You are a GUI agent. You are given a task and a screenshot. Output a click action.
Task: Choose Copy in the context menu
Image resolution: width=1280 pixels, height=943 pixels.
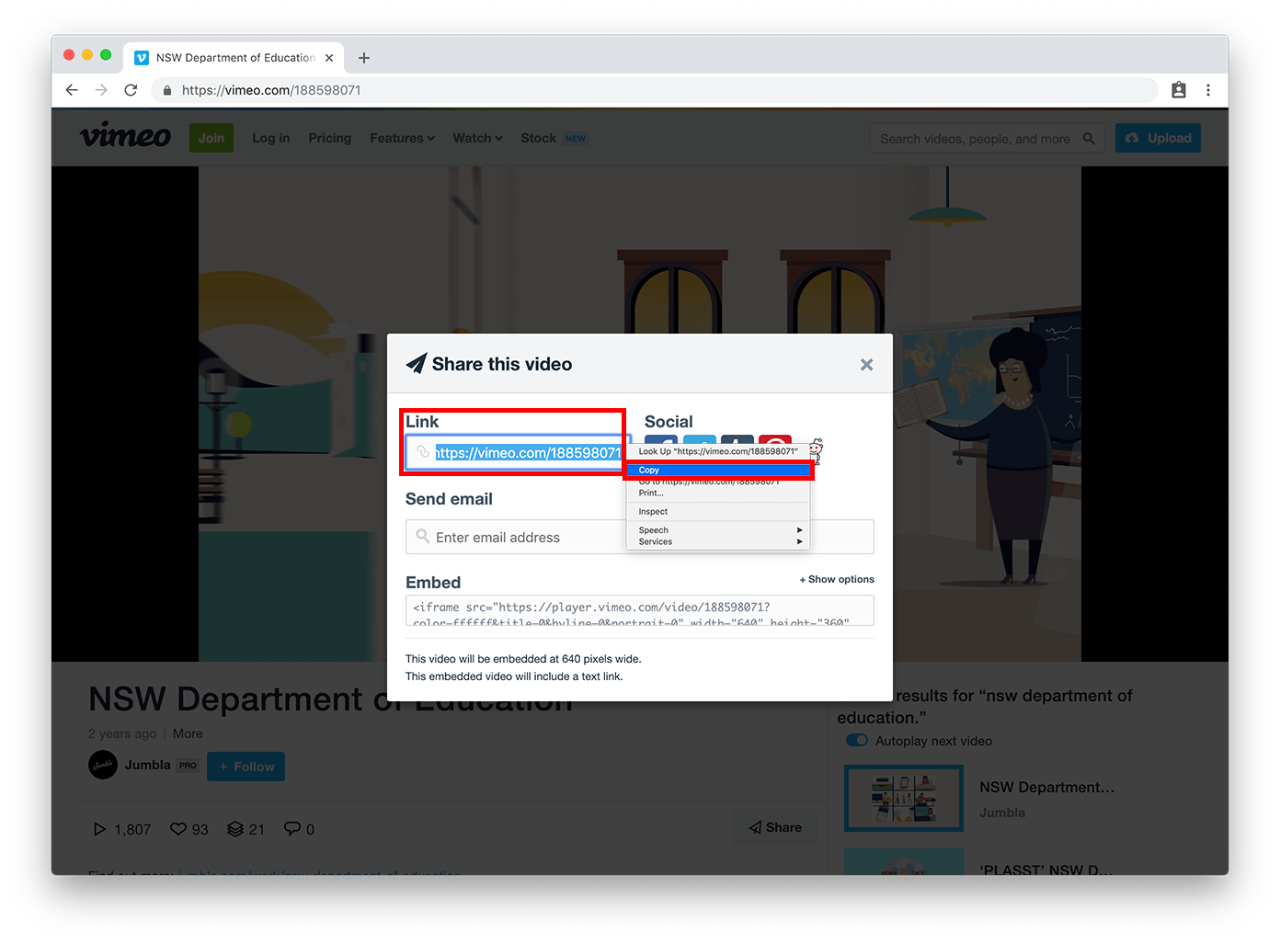[x=718, y=470]
